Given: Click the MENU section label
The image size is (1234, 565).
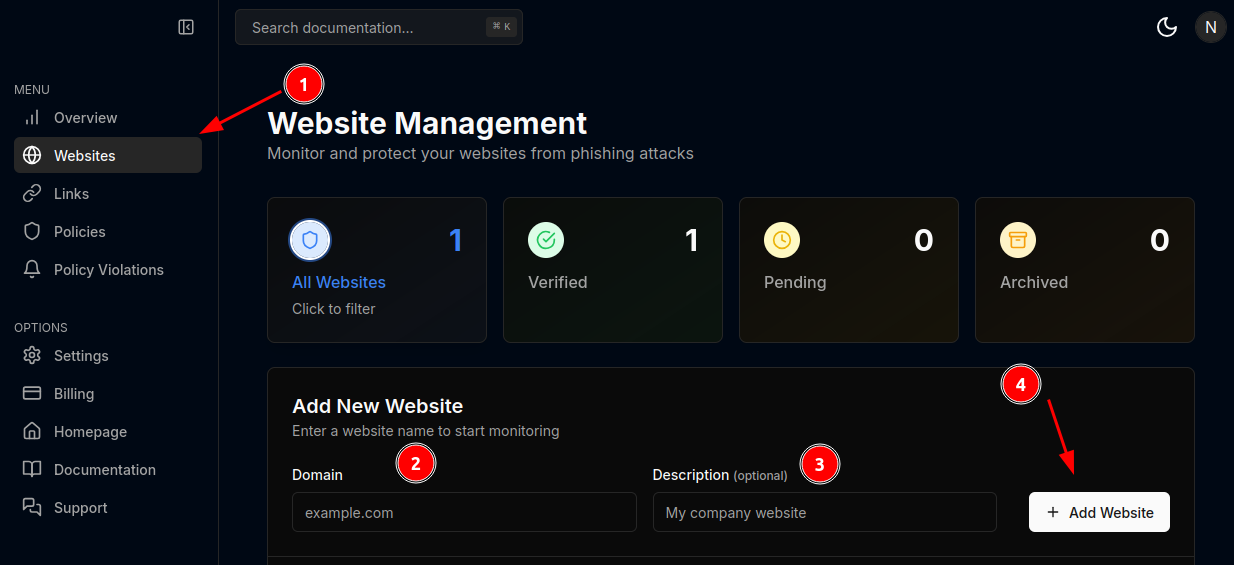Looking at the screenshot, I should click(x=32, y=90).
